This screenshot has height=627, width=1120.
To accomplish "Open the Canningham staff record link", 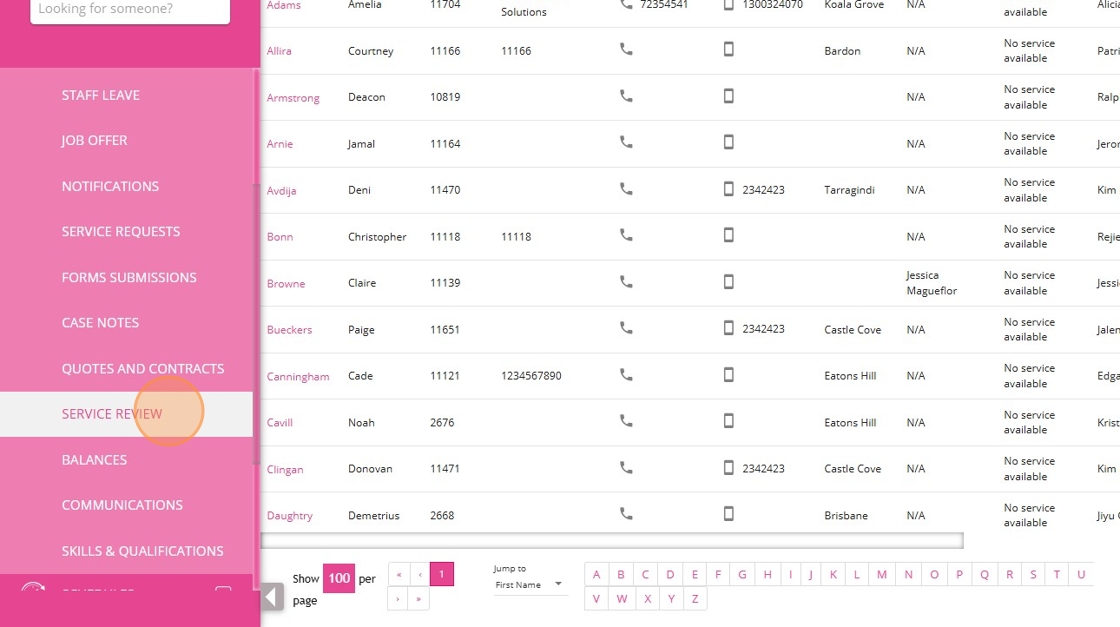I will pyautogui.click(x=298, y=376).
